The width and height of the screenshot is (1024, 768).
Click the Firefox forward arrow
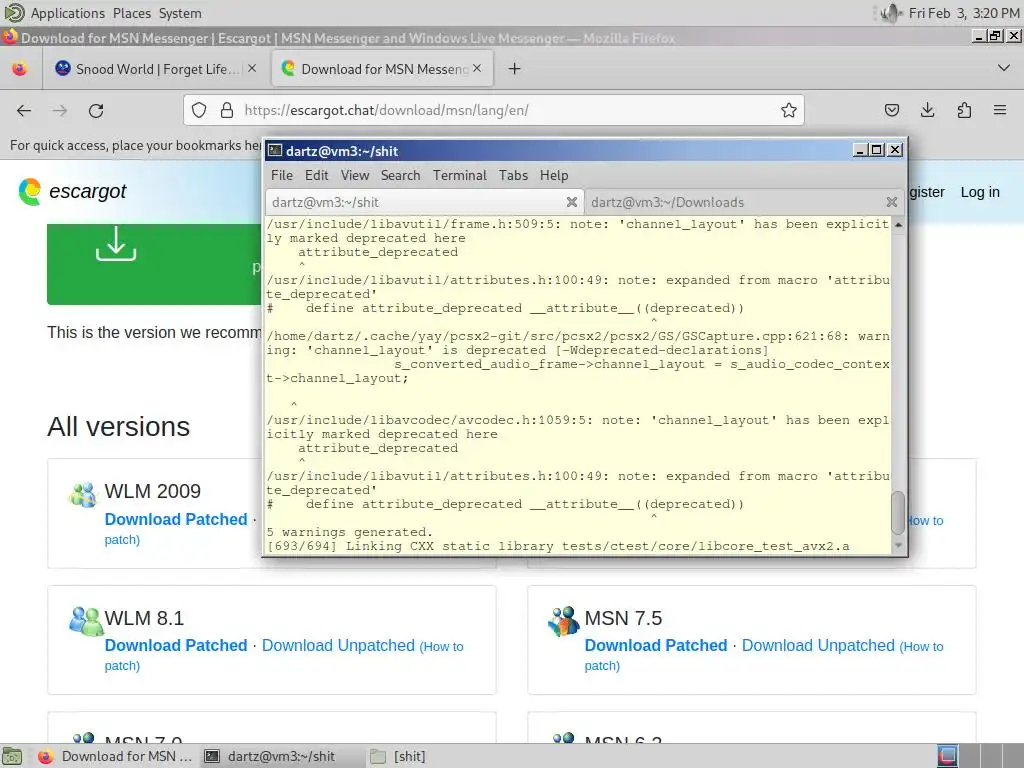coord(60,110)
